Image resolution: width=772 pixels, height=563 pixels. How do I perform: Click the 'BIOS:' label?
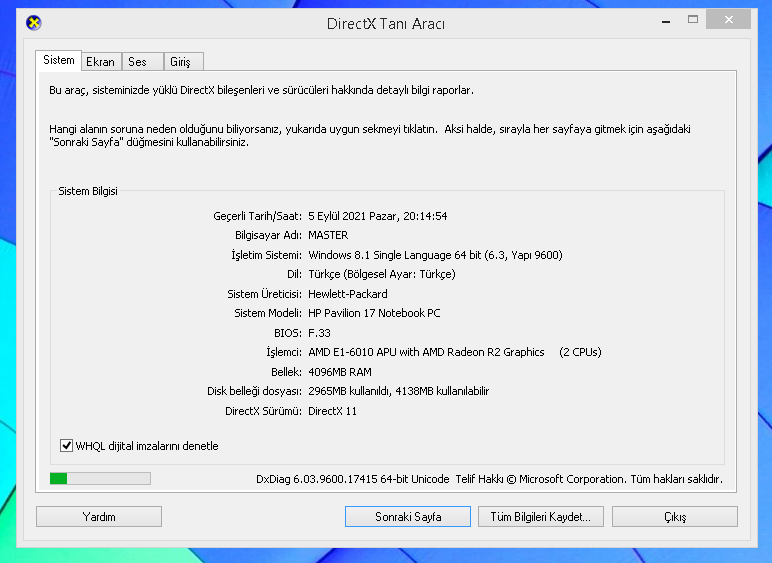[x=288, y=333]
